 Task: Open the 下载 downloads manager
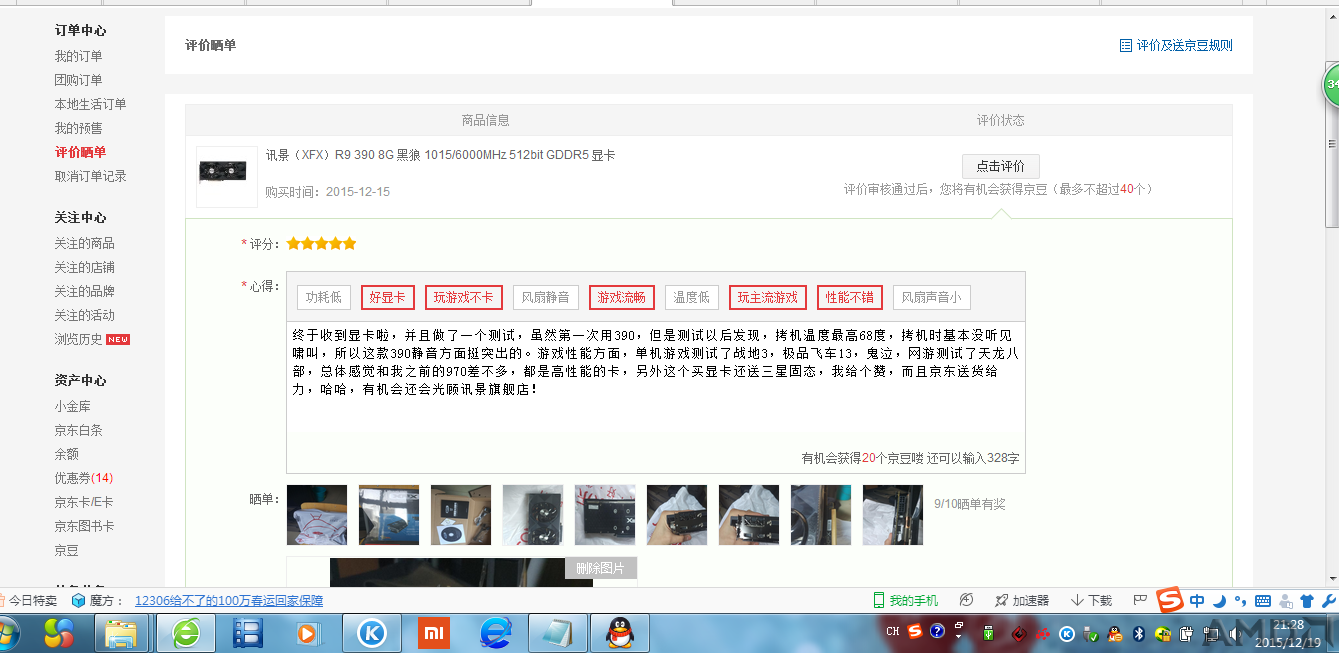tap(1091, 601)
